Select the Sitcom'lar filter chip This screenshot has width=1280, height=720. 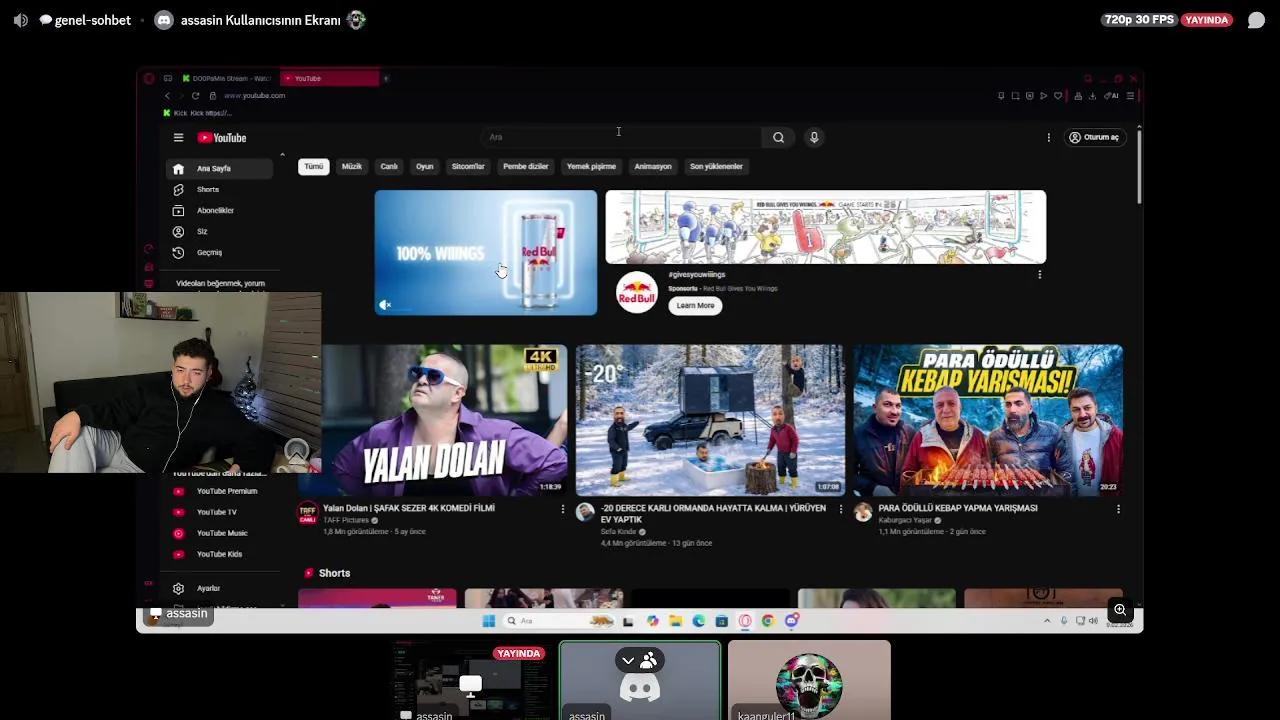[468, 166]
